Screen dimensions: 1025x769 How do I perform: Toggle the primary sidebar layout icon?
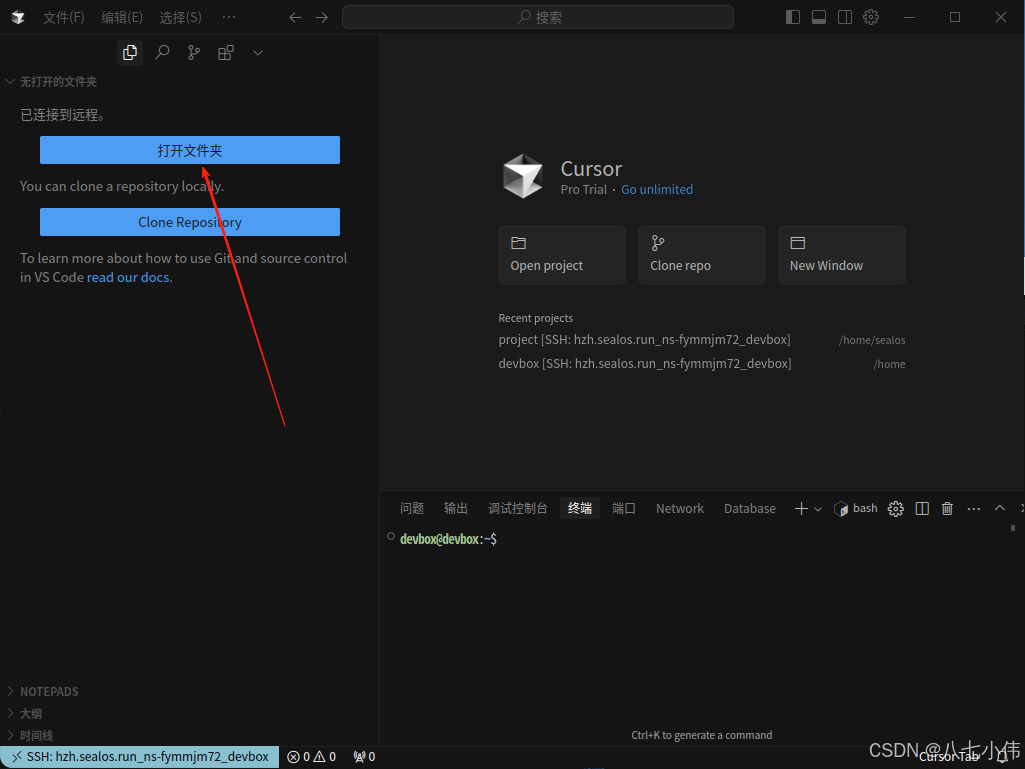(793, 17)
